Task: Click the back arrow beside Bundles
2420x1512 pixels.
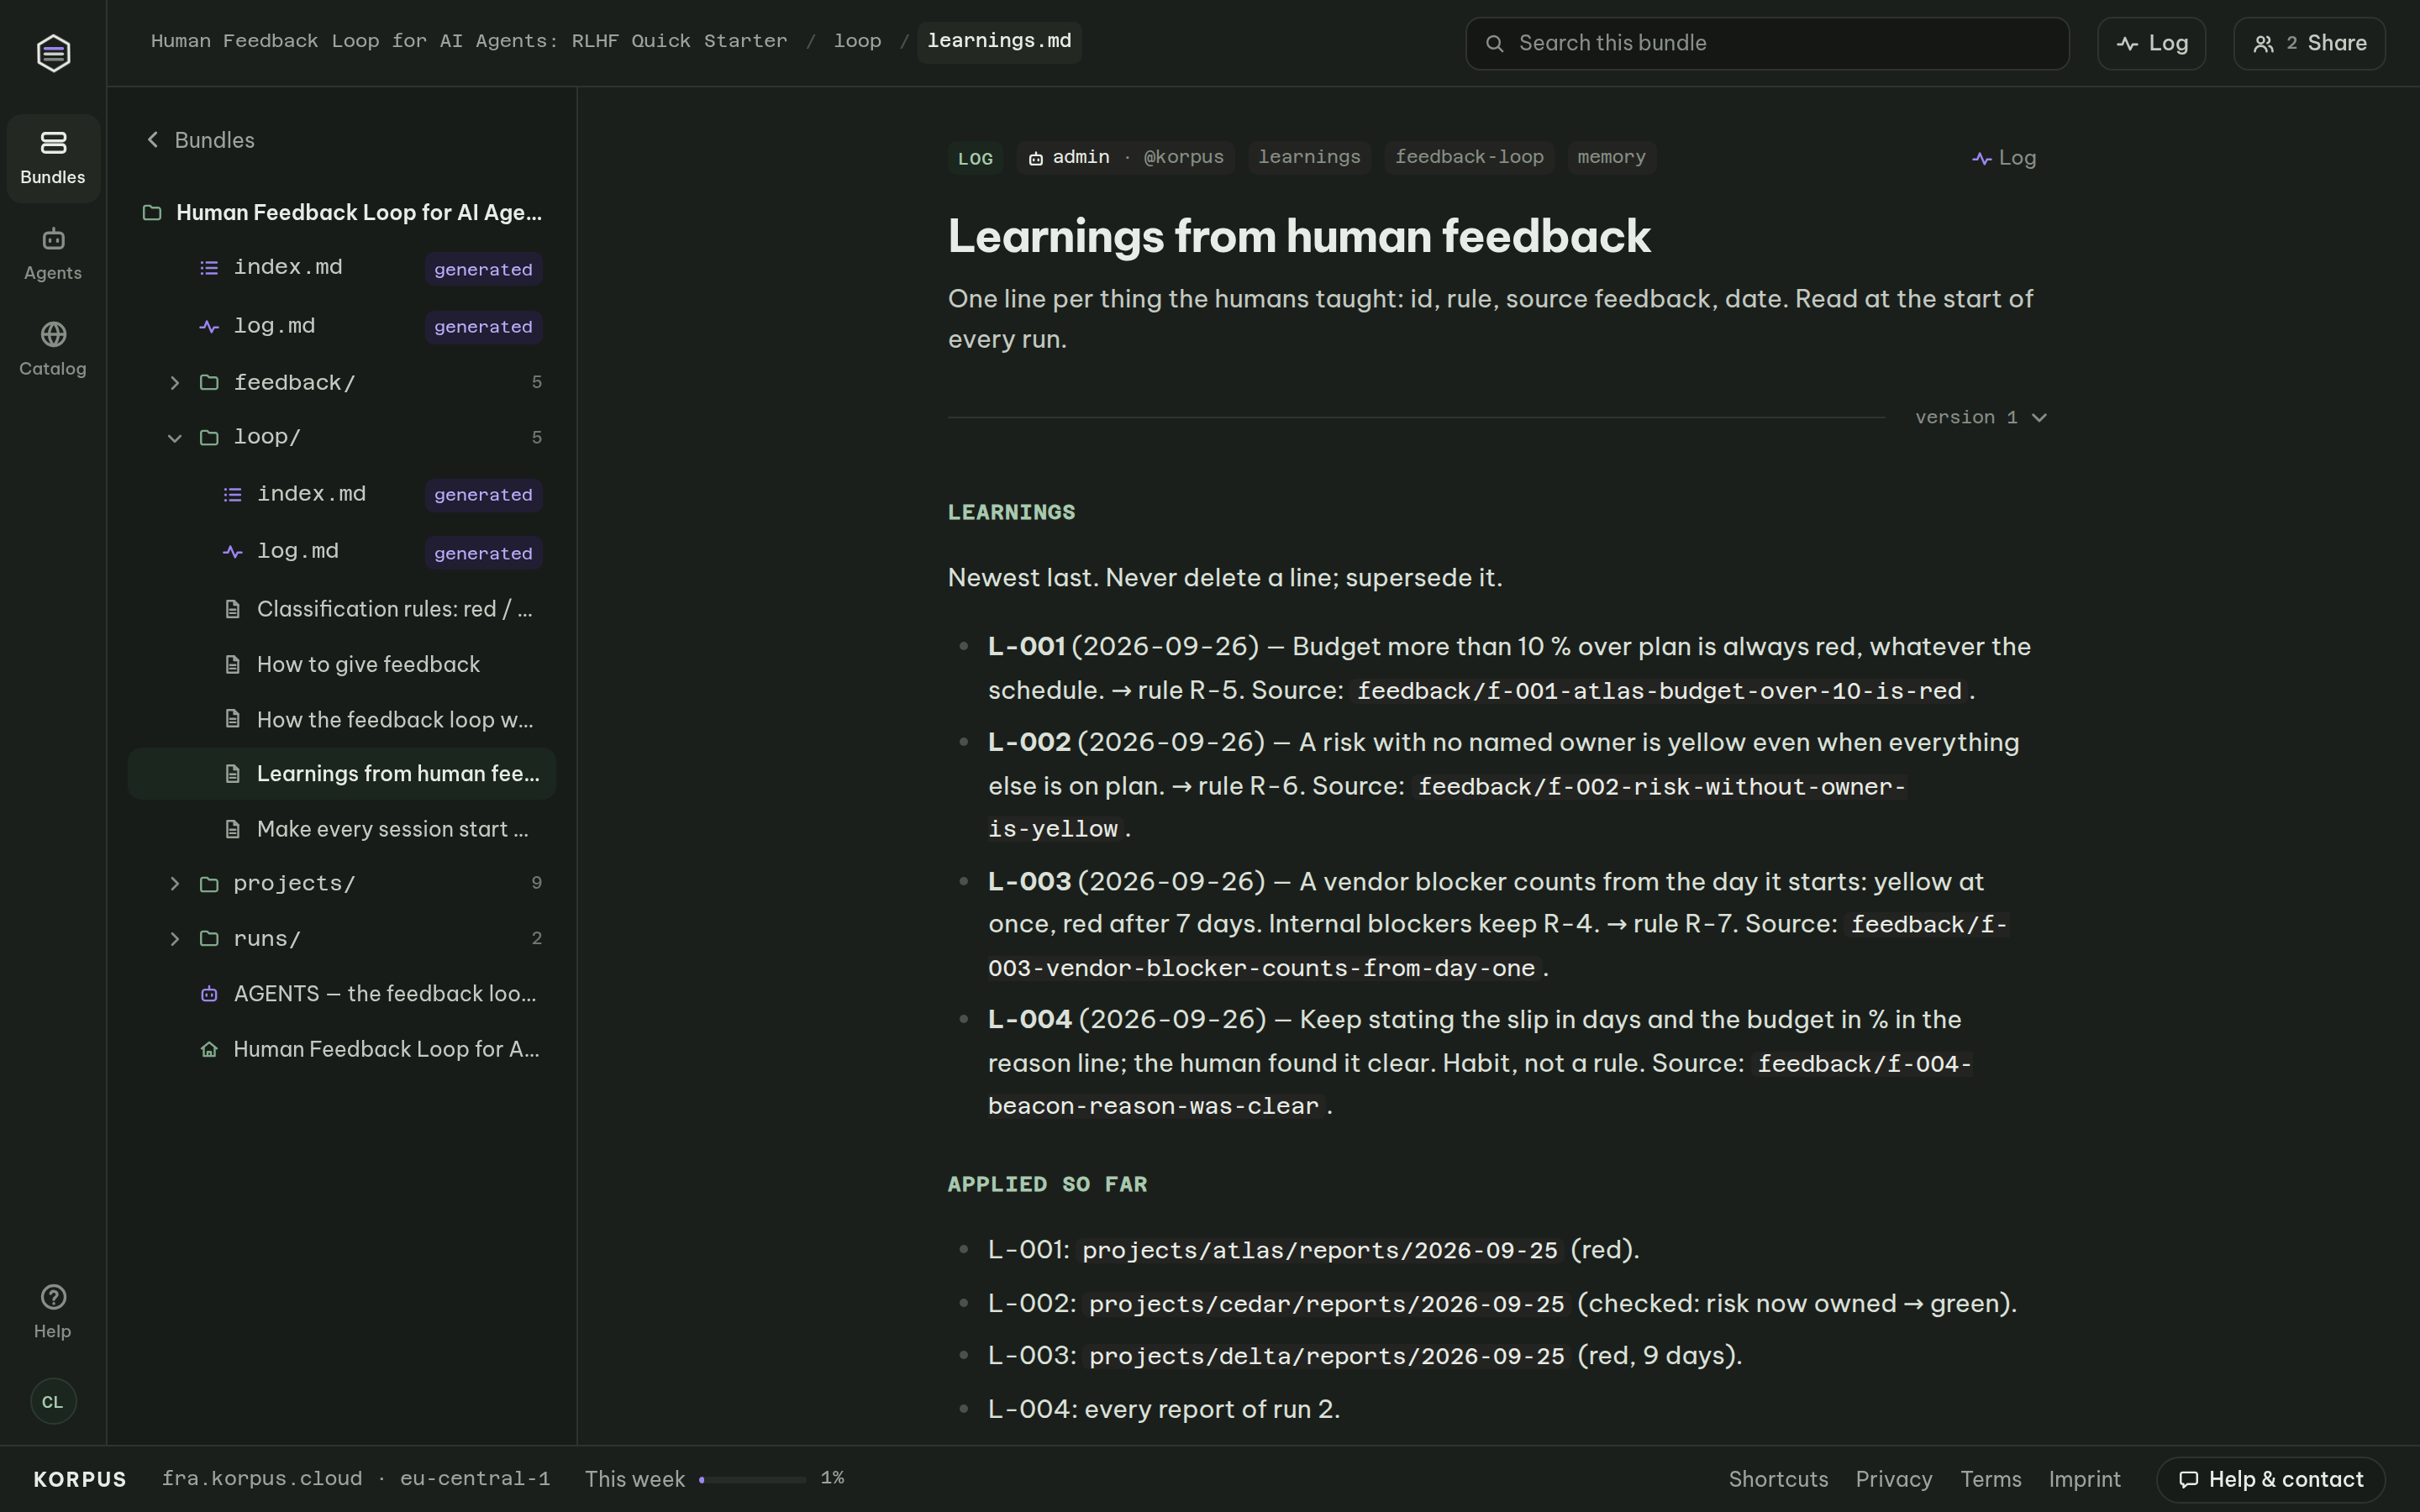Action: tap(152, 140)
